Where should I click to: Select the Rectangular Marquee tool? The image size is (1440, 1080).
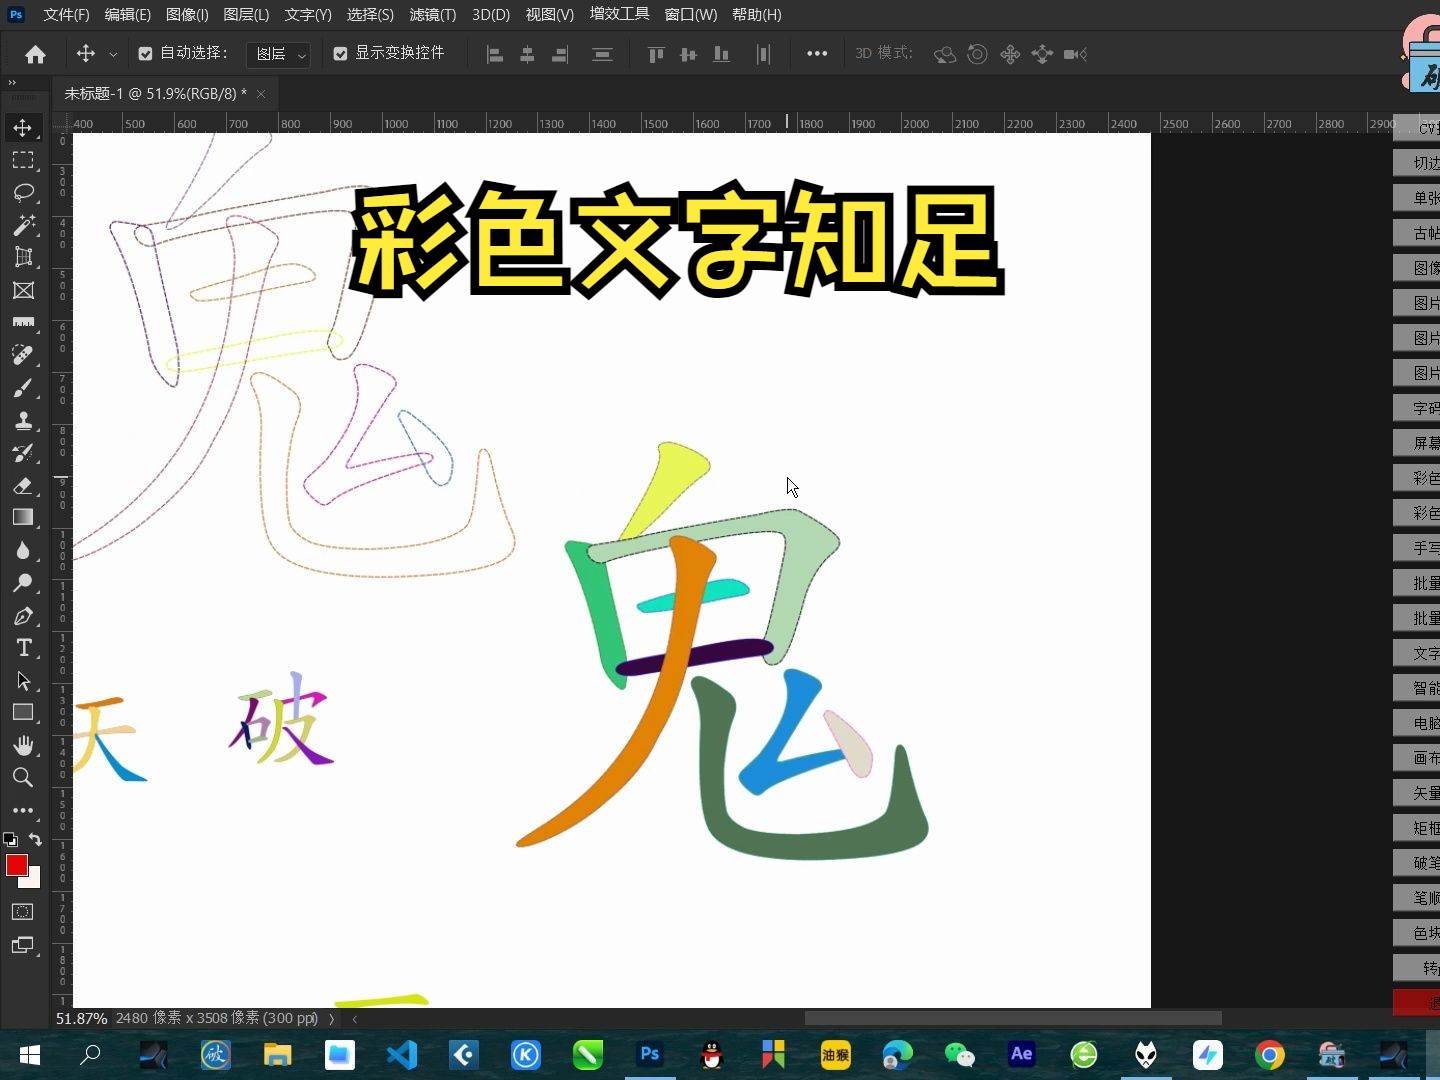(x=23, y=160)
